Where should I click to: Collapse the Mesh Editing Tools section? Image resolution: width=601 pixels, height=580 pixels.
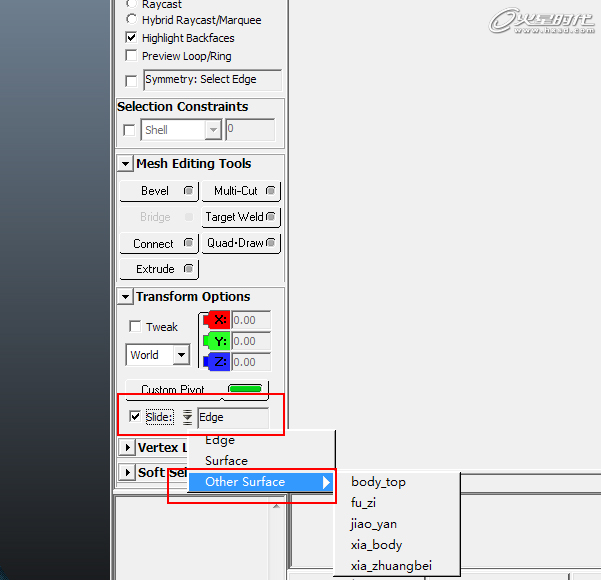125,164
